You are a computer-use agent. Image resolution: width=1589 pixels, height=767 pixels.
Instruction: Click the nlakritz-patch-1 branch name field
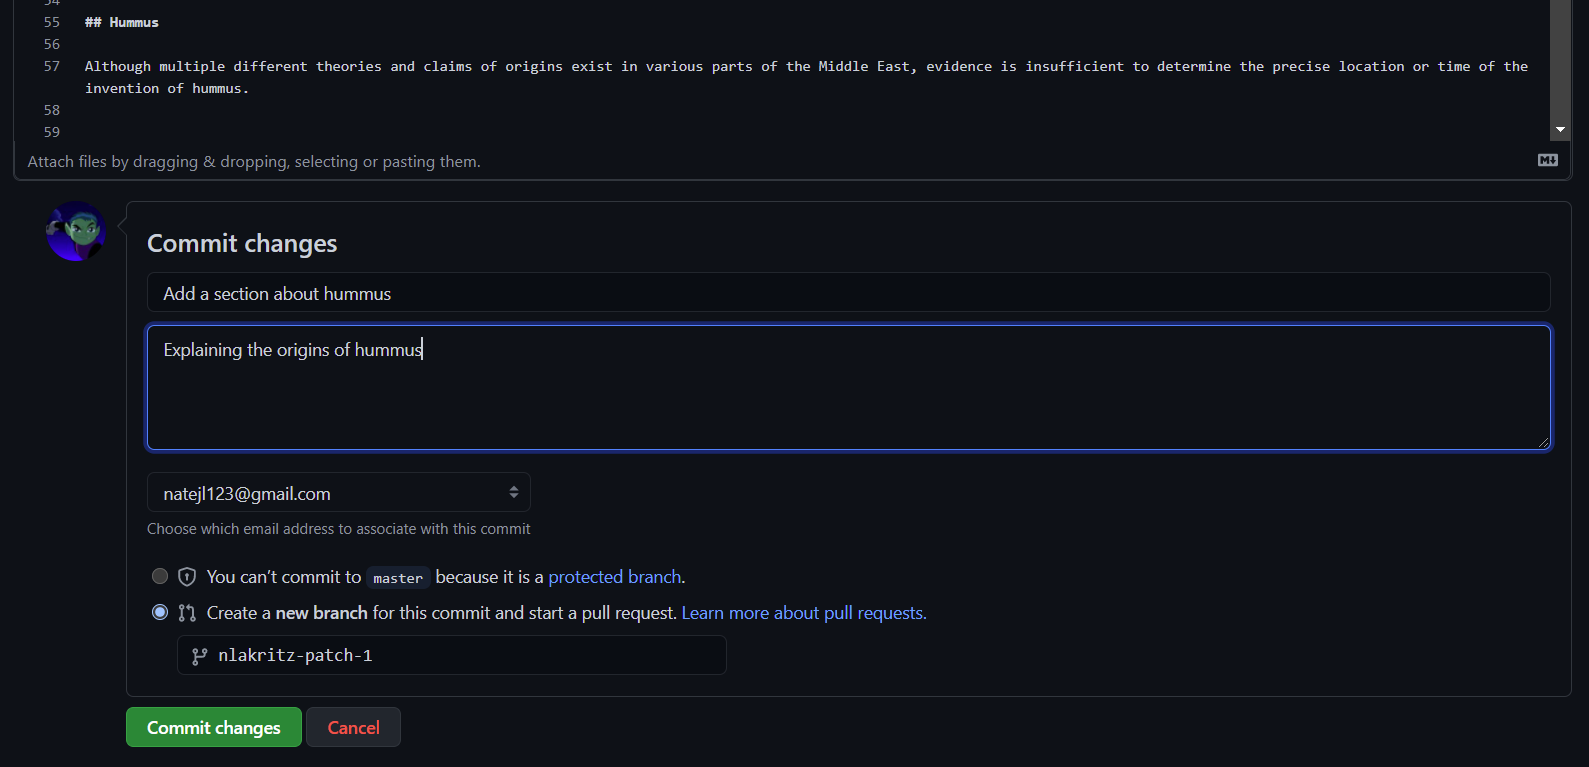[452, 656]
